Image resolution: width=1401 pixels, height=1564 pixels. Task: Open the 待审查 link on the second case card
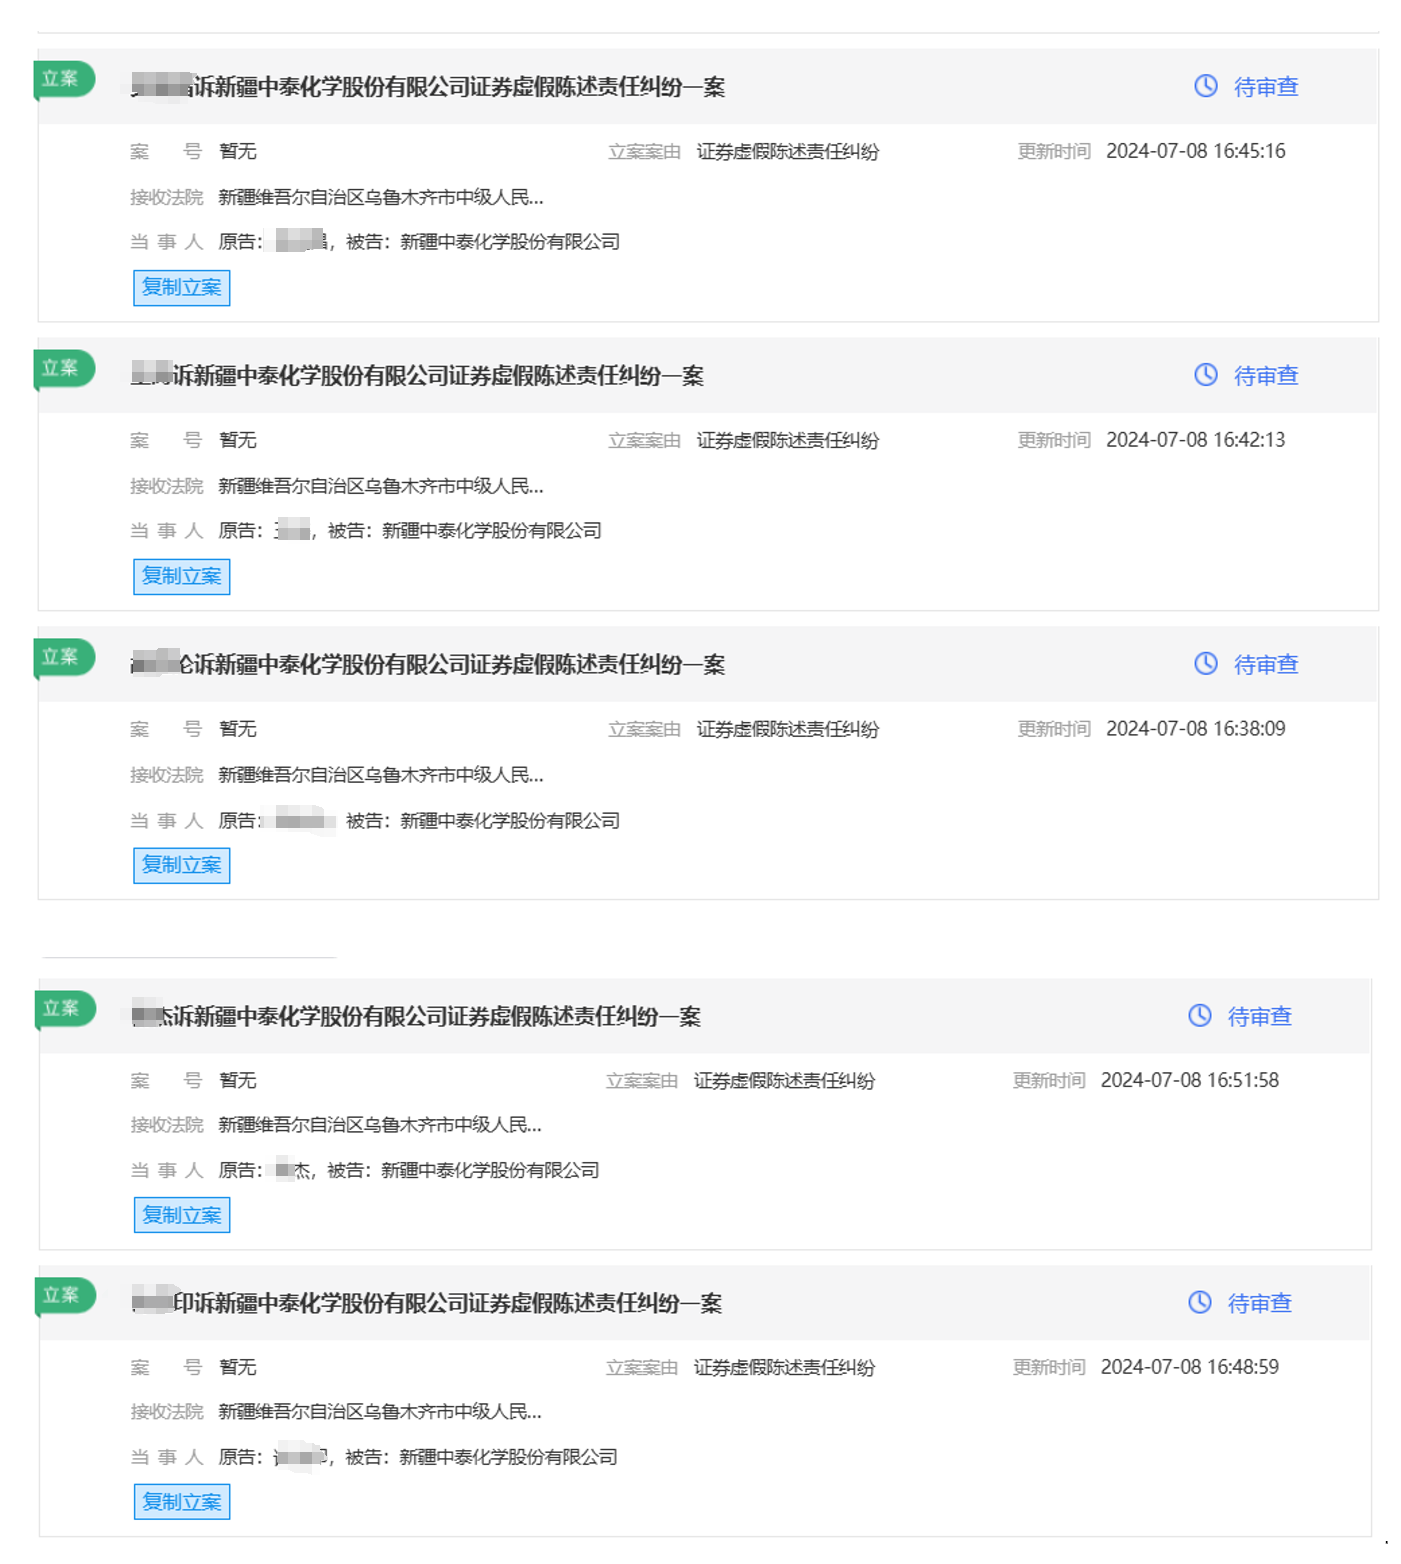pyautogui.click(x=1265, y=376)
